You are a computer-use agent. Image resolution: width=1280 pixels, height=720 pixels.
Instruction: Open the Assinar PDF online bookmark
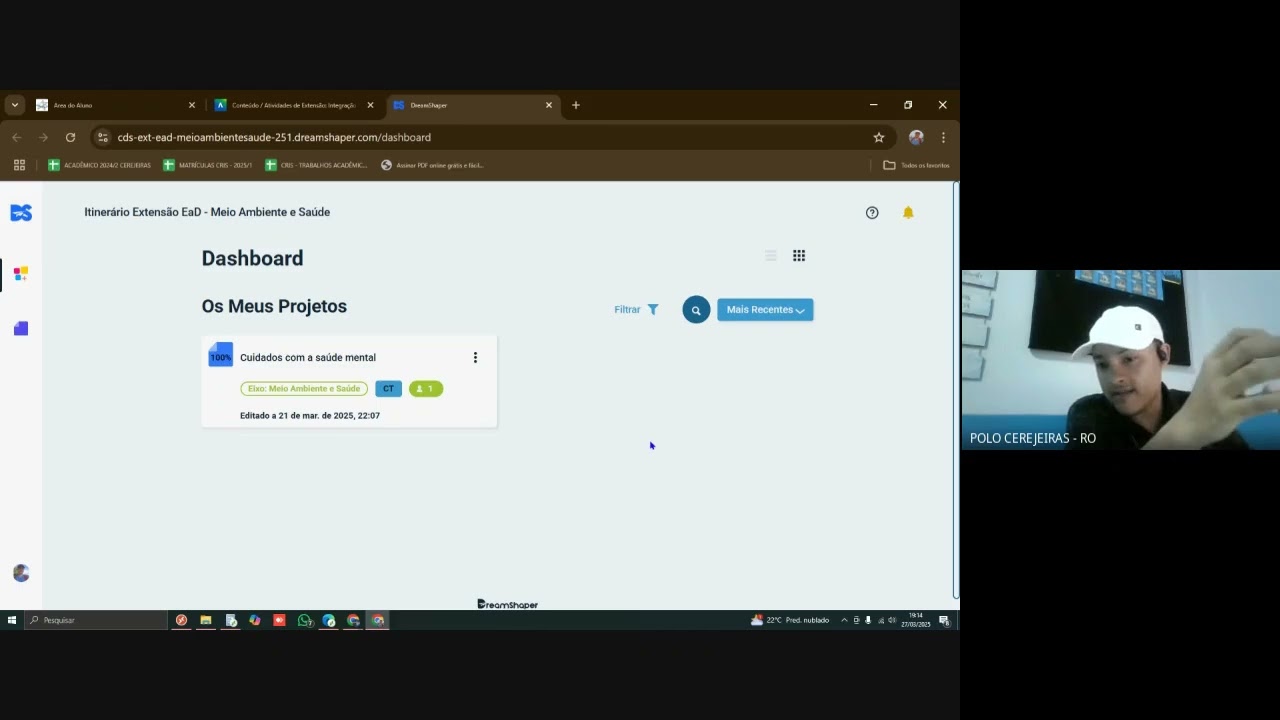(x=432, y=165)
